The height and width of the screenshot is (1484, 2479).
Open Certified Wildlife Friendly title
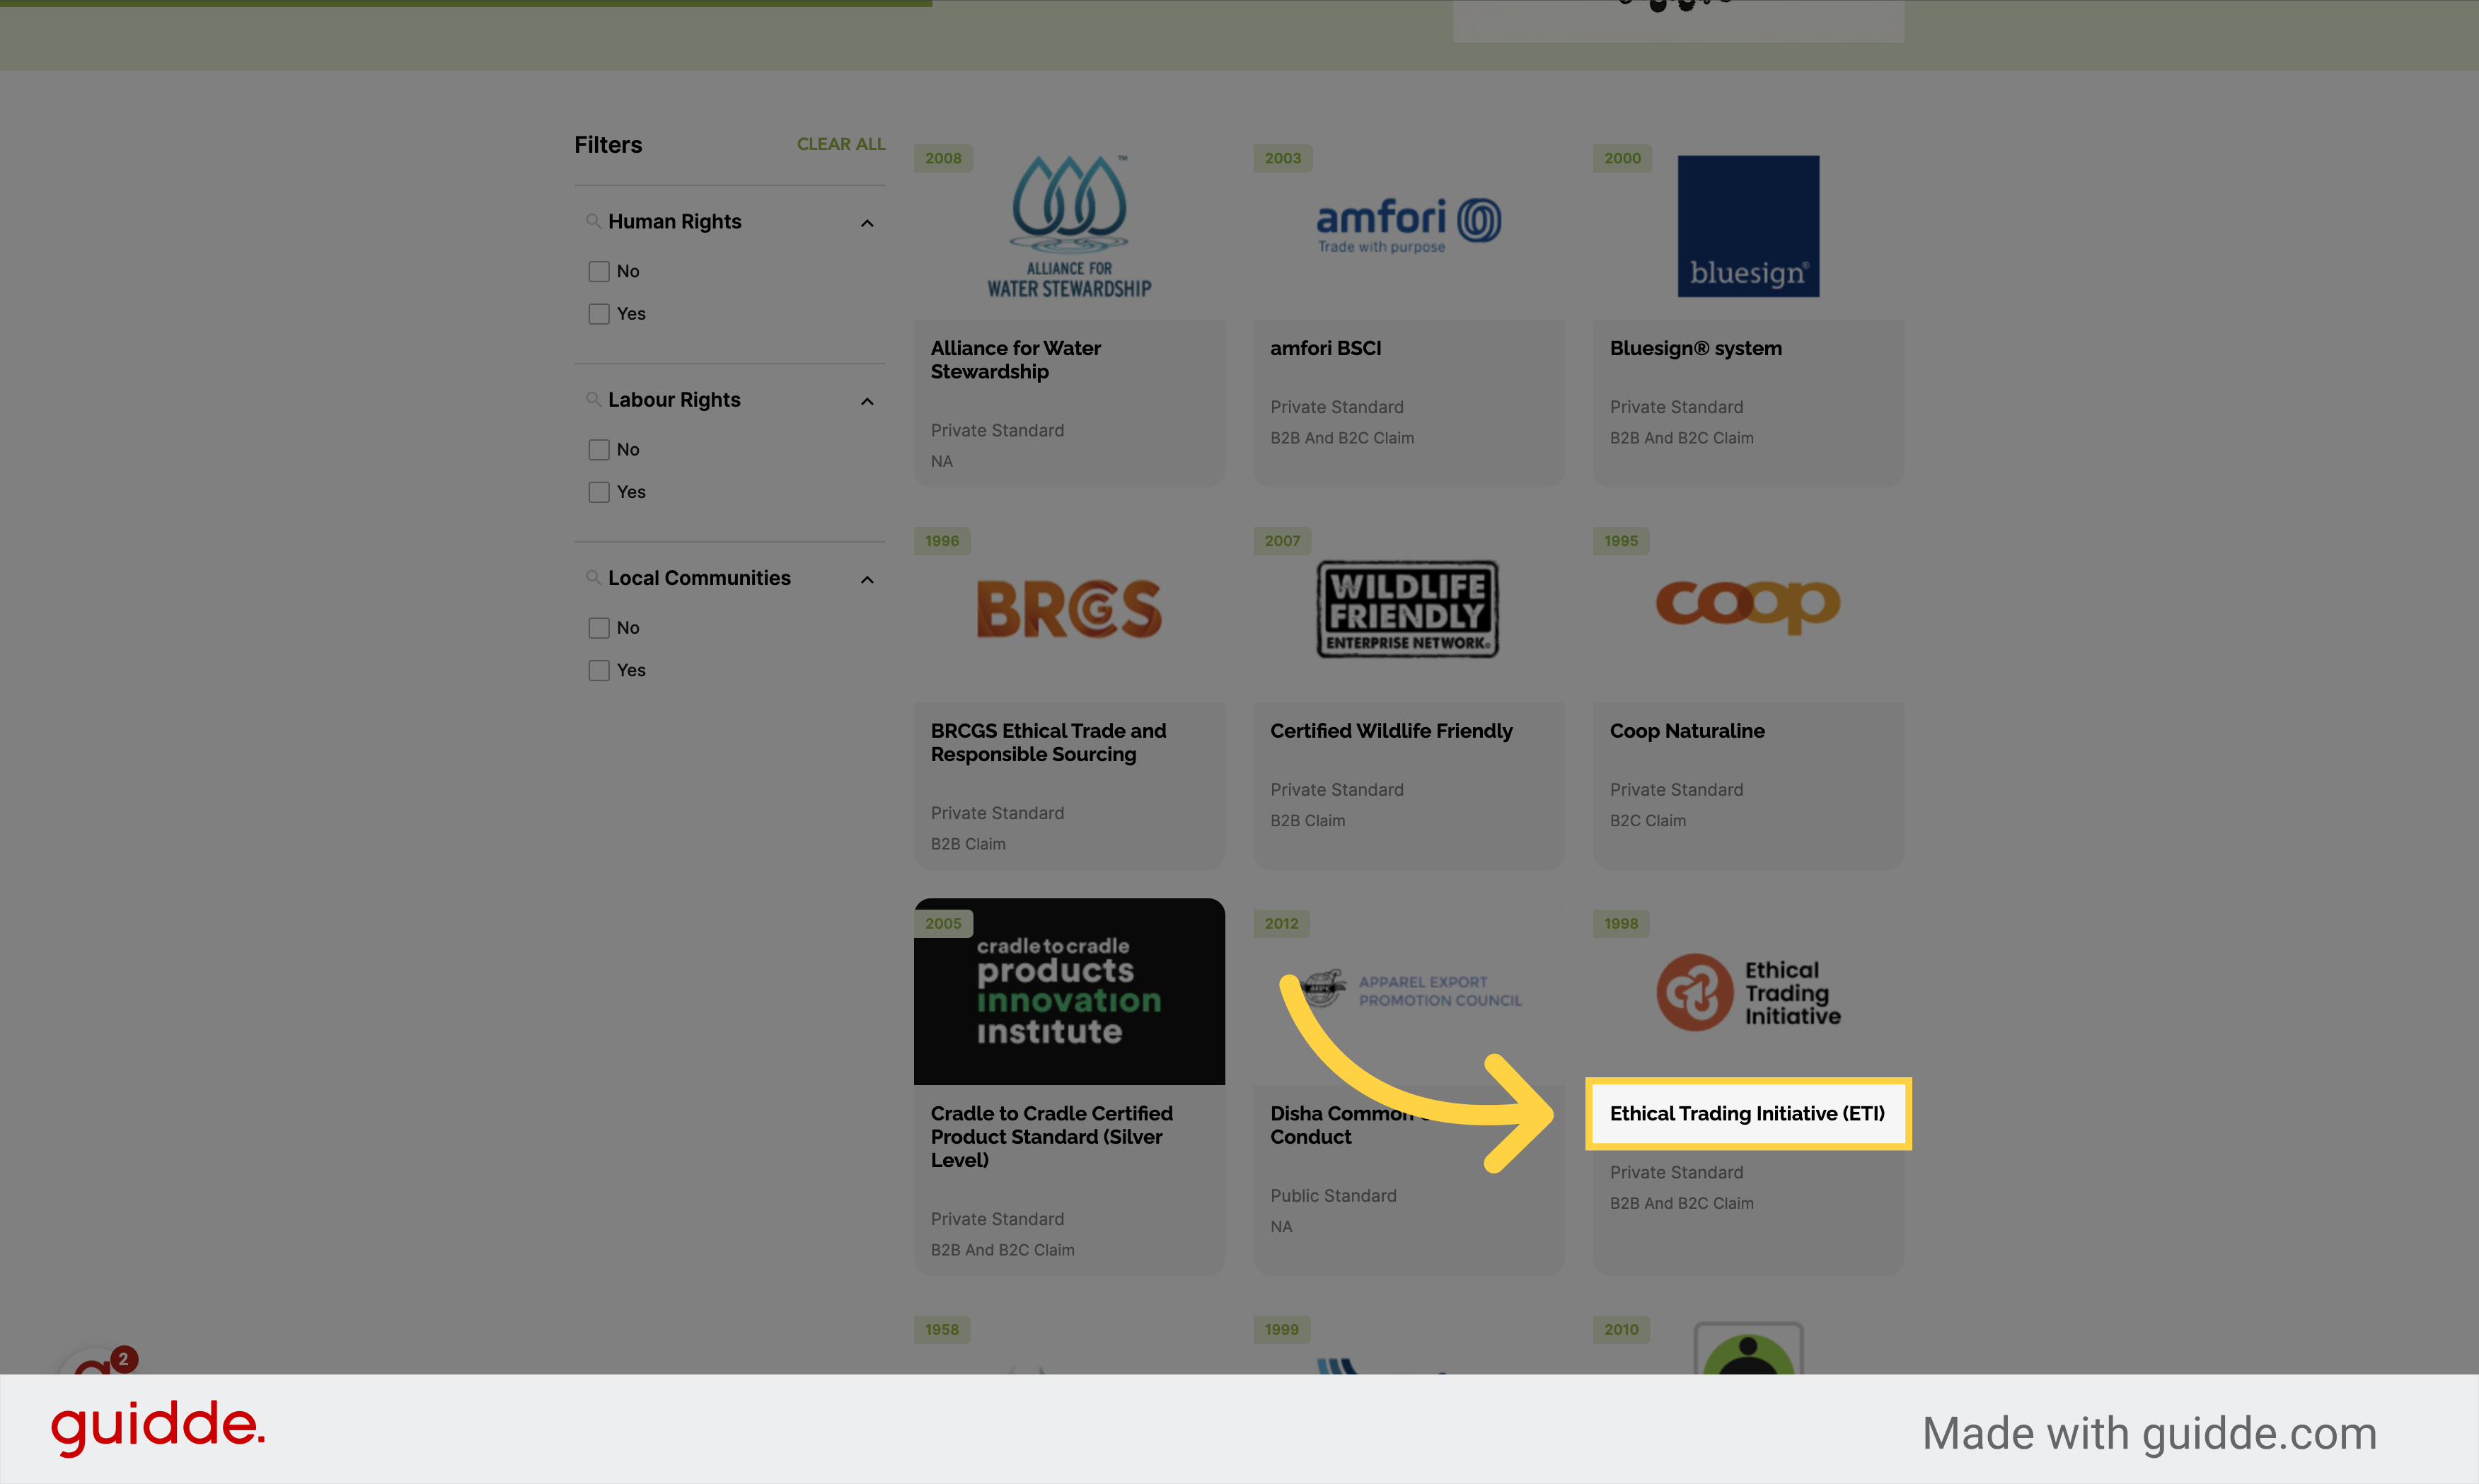pyautogui.click(x=1391, y=731)
